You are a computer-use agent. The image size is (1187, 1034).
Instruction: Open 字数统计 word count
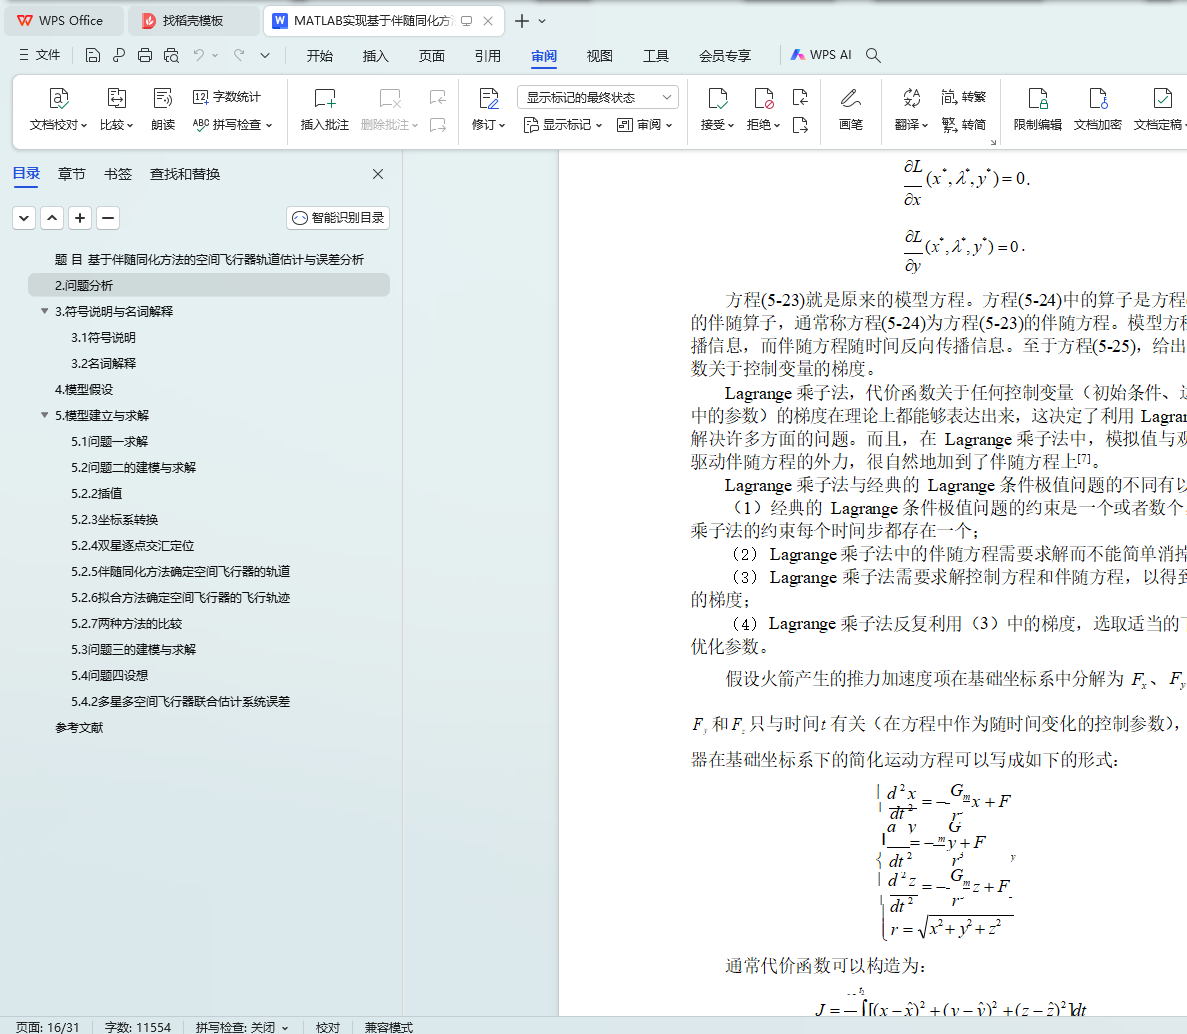click(x=226, y=97)
